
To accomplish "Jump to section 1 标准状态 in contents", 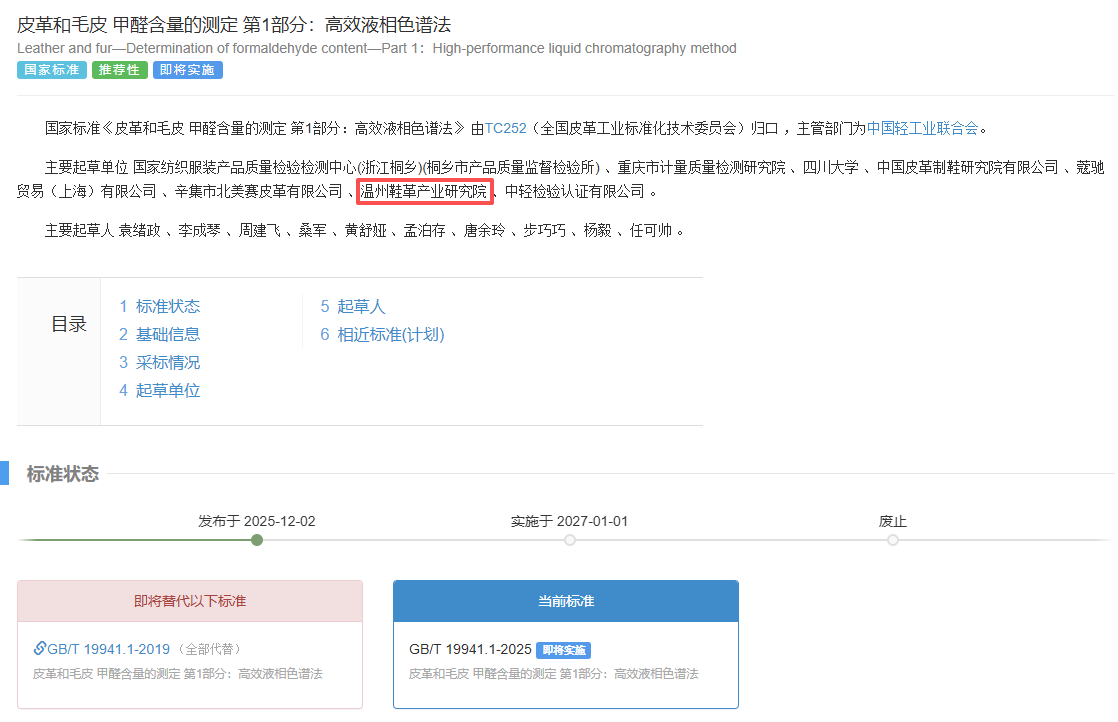I will point(160,307).
